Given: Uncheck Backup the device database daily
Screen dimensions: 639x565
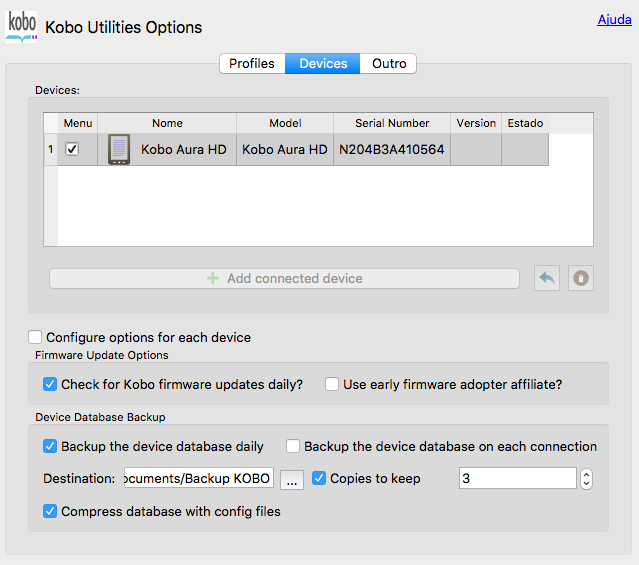Looking at the screenshot, I should pyautogui.click(x=50, y=446).
